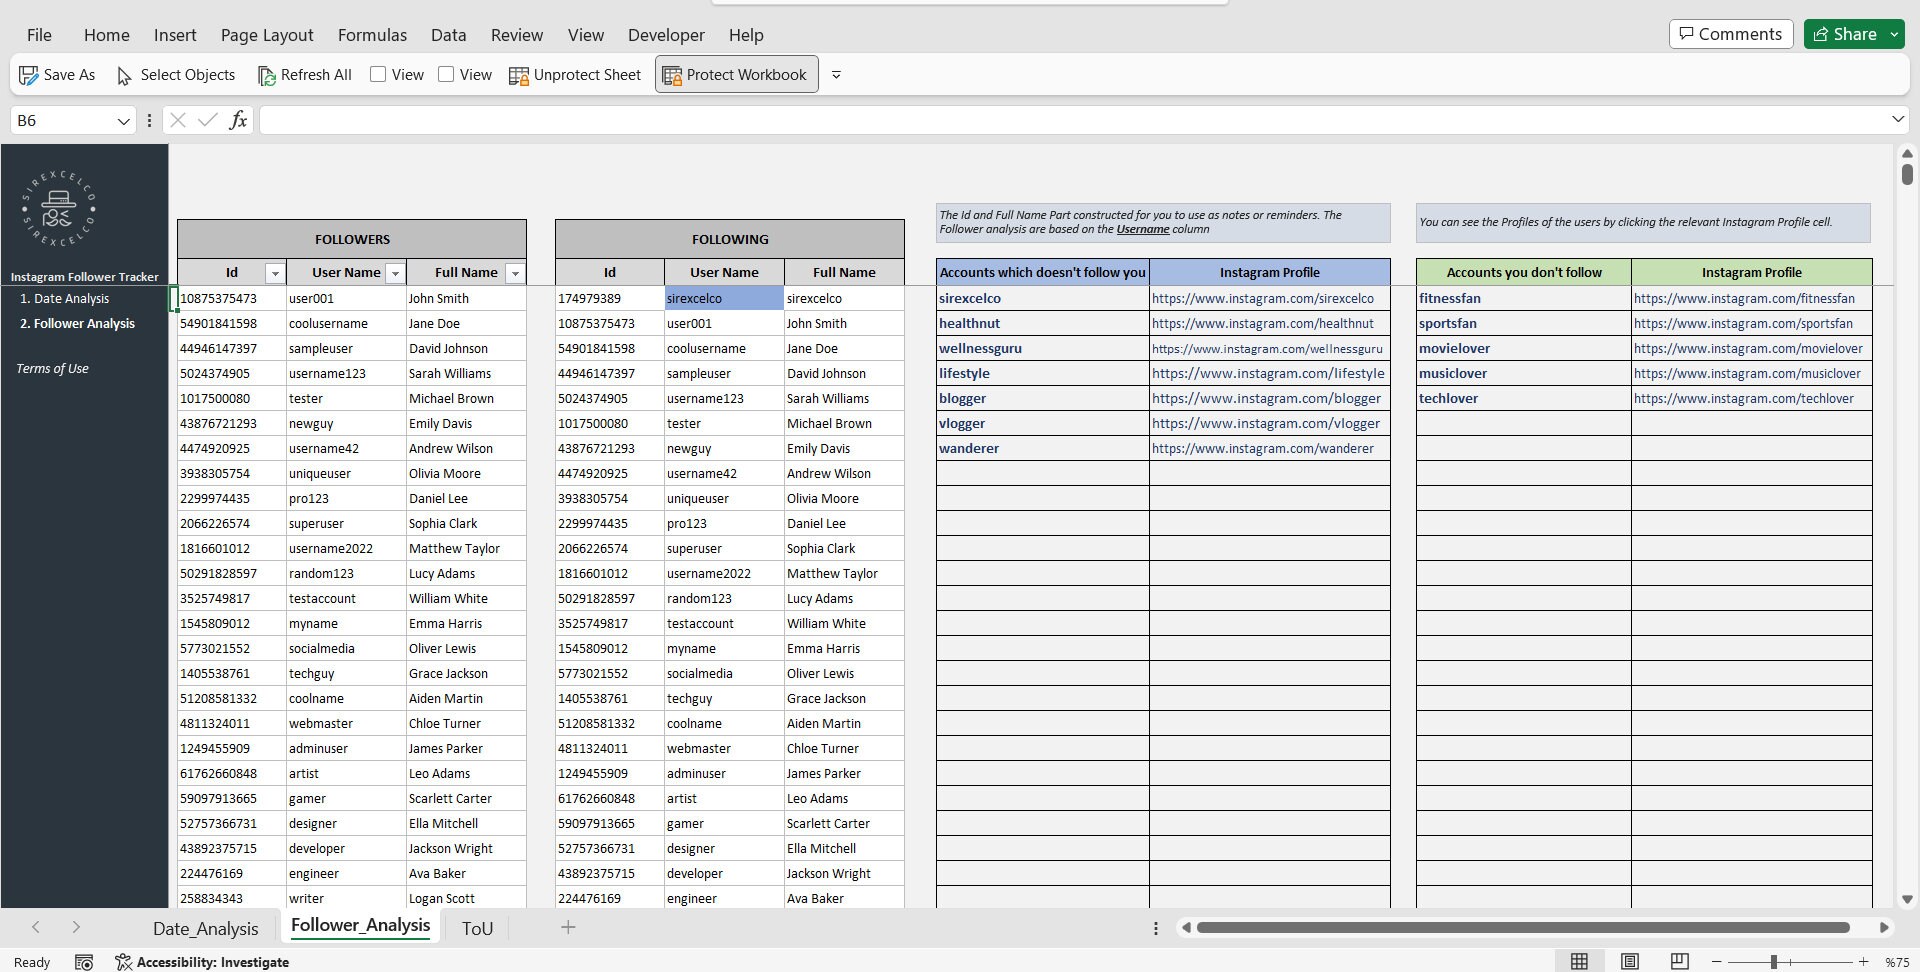Click the Insert Function fx icon
Image resolution: width=1920 pixels, height=972 pixels.
click(238, 120)
